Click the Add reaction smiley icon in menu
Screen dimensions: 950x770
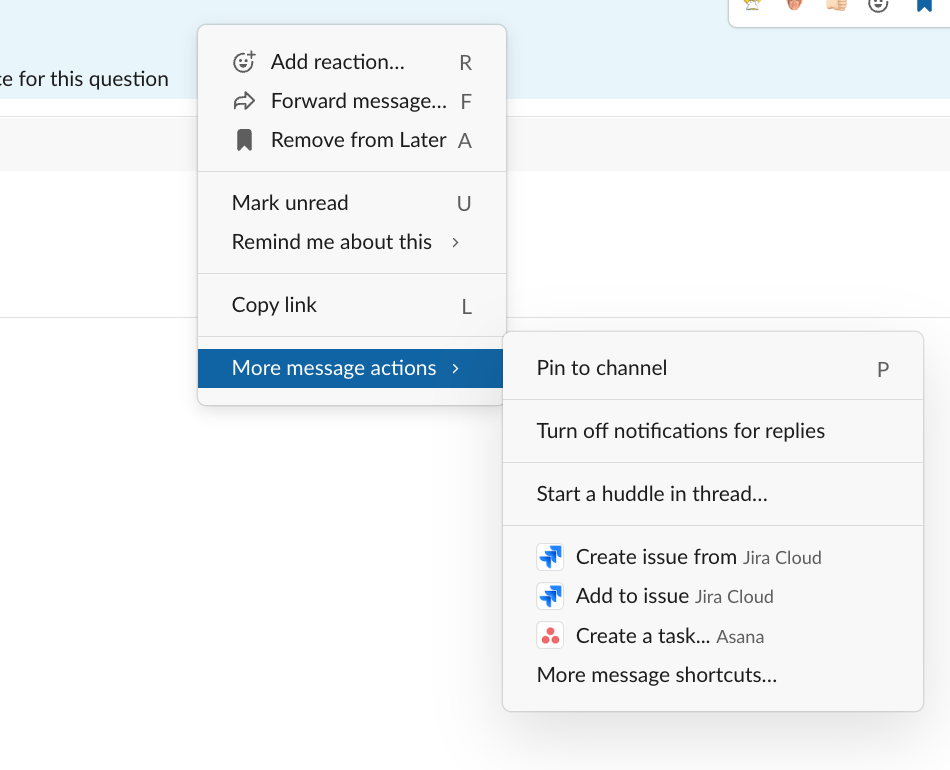point(244,62)
